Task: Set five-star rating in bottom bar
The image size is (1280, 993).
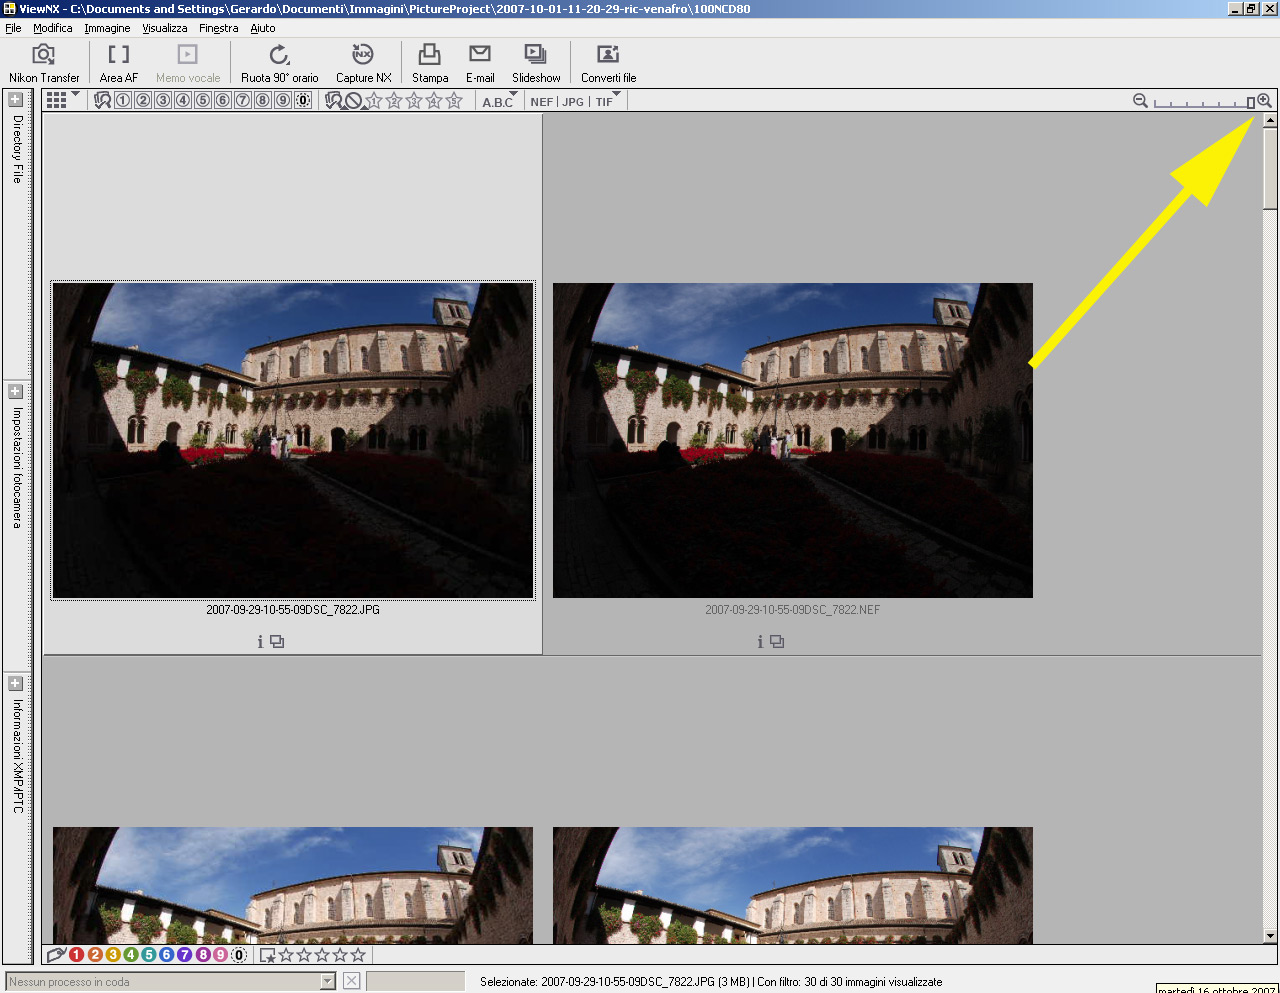Action: tap(358, 955)
